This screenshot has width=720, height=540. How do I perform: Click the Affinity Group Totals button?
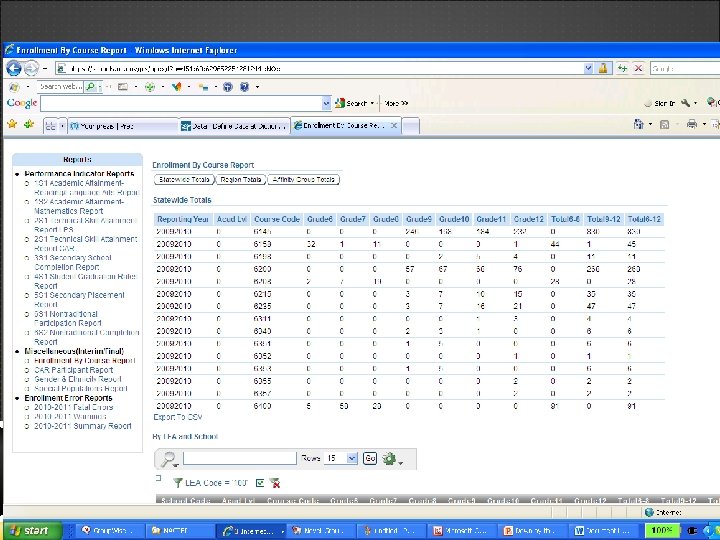click(304, 180)
